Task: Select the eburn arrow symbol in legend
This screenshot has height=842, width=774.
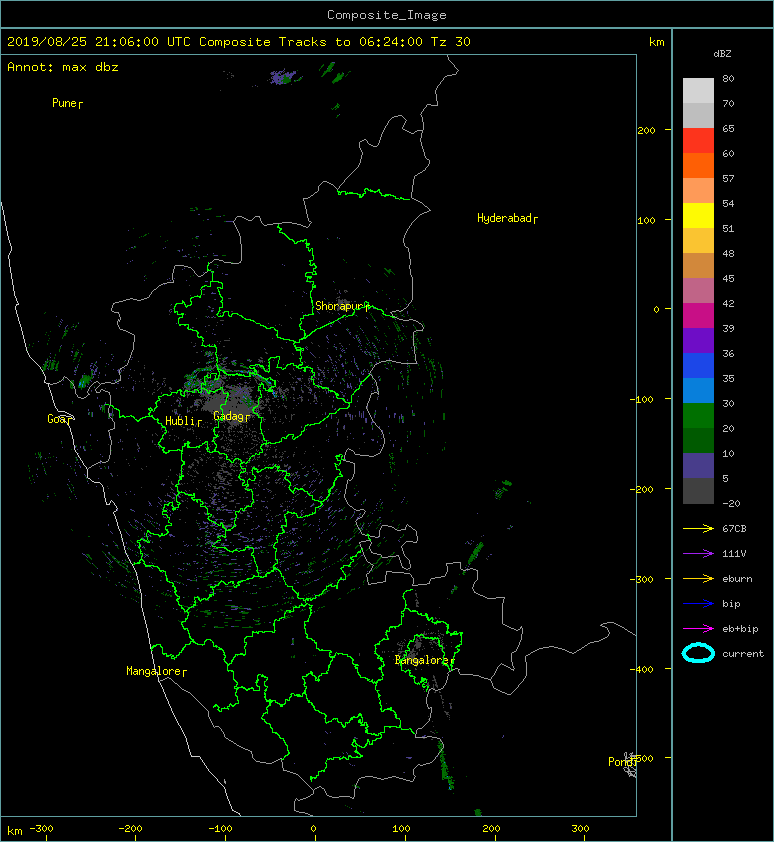Action: (698, 579)
